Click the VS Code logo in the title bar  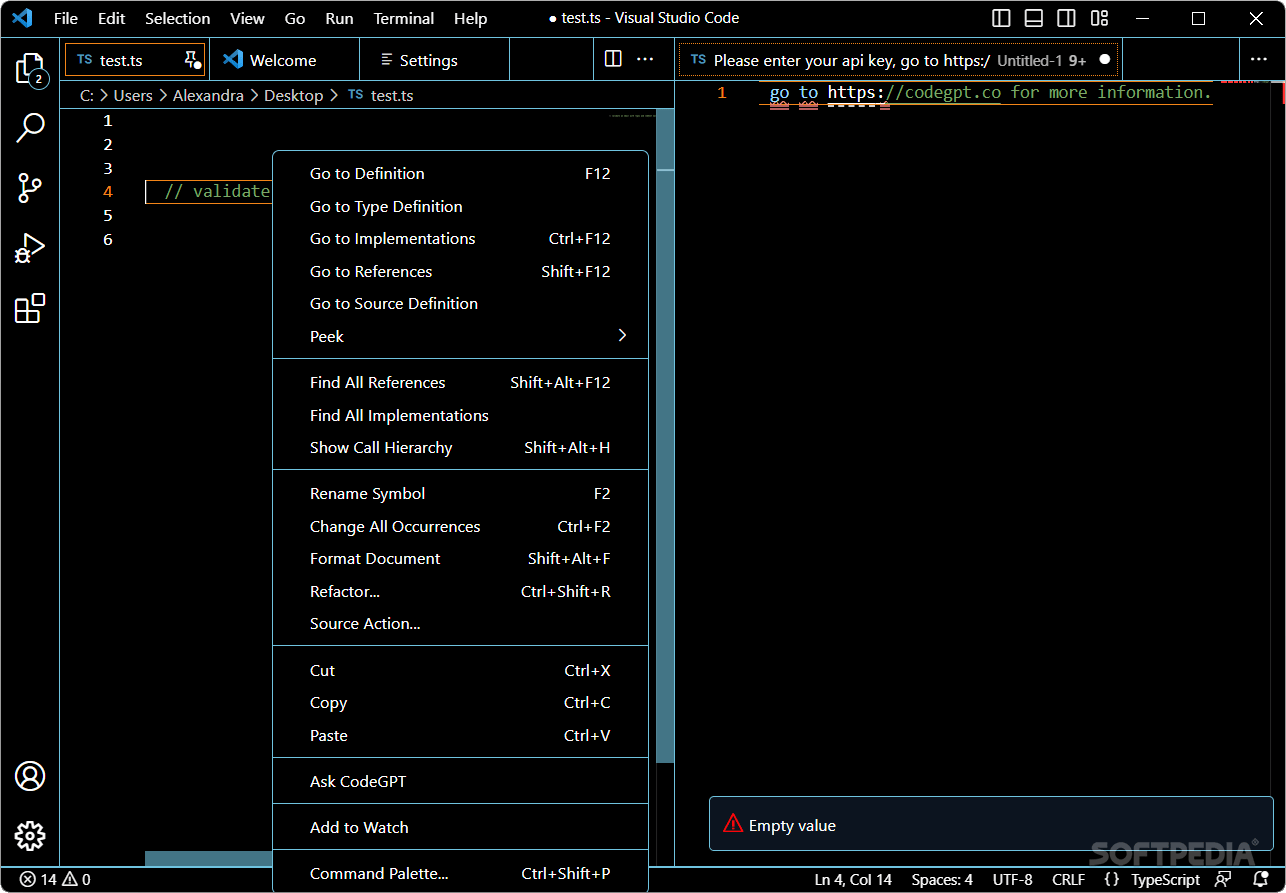(x=22, y=18)
